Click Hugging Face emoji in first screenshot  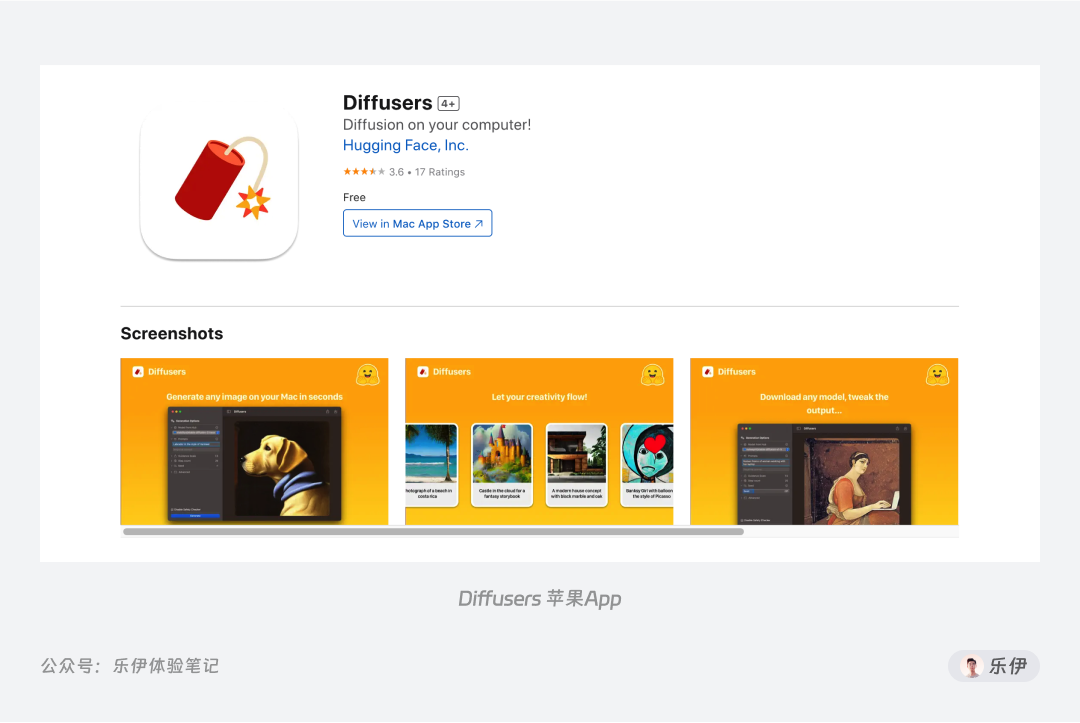(368, 375)
